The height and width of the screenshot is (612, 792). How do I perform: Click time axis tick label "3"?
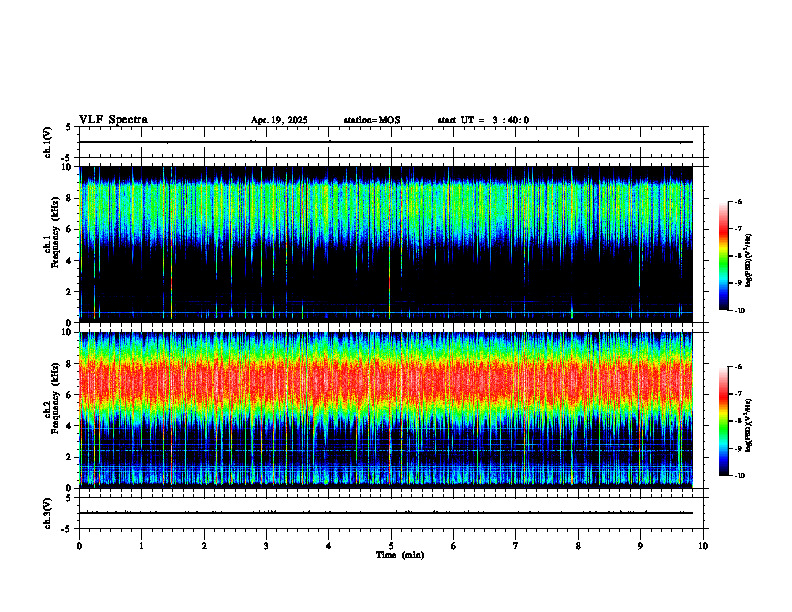click(266, 546)
